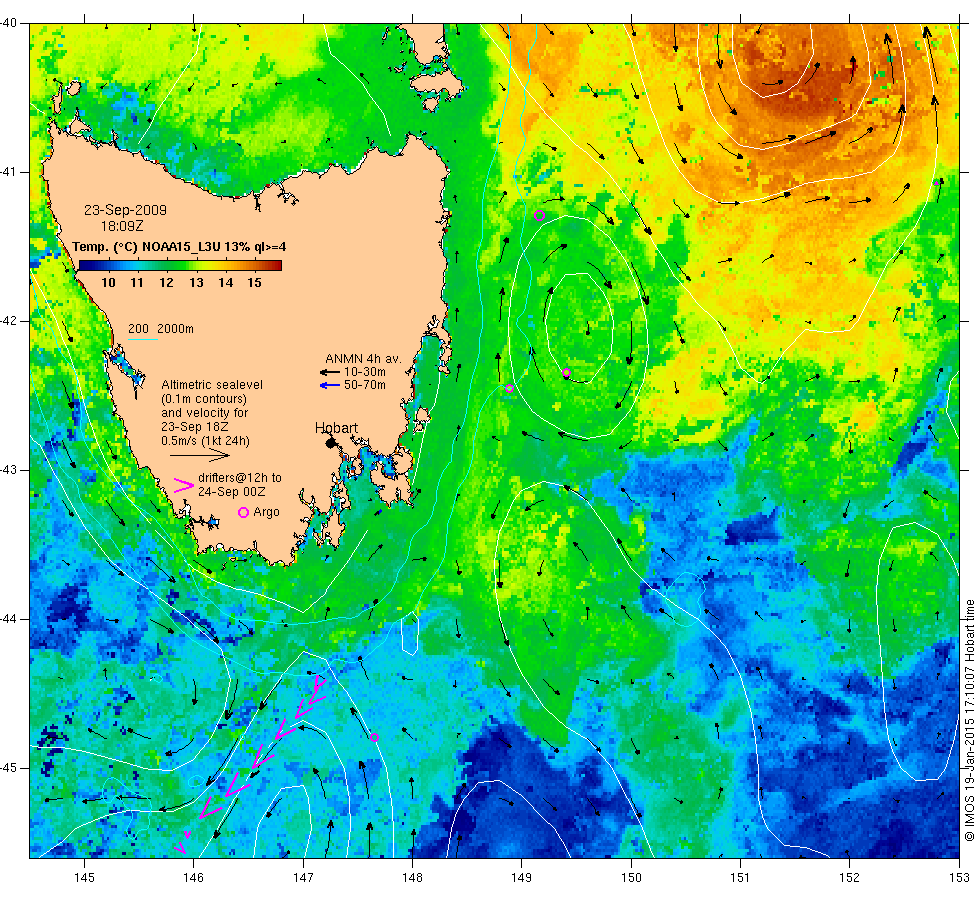Click the 0.5m/s velocity scale arrow
This screenshot has width=980, height=900.
coord(200,455)
